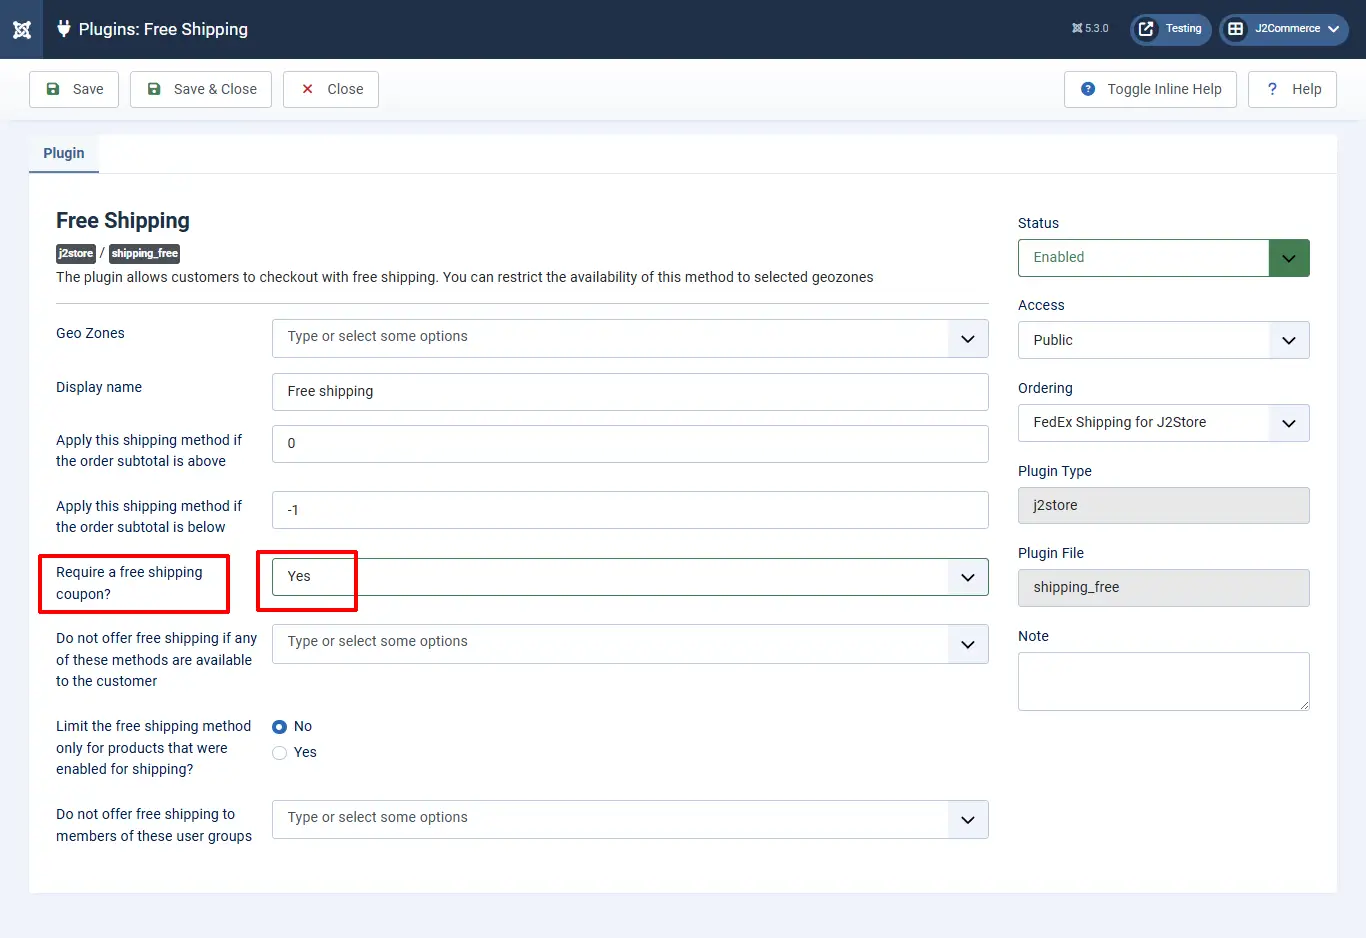
Task: Click the Display name label
Action: (99, 387)
